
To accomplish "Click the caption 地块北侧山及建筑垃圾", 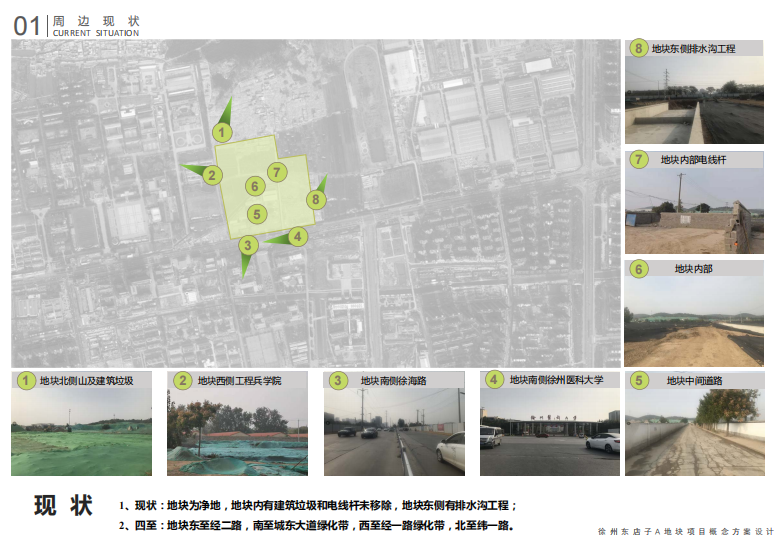I will pyautogui.click(x=87, y=381).
